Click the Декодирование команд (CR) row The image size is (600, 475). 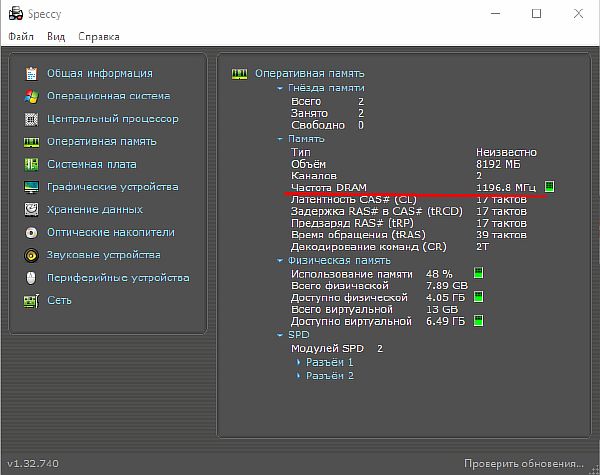[390, 247]
